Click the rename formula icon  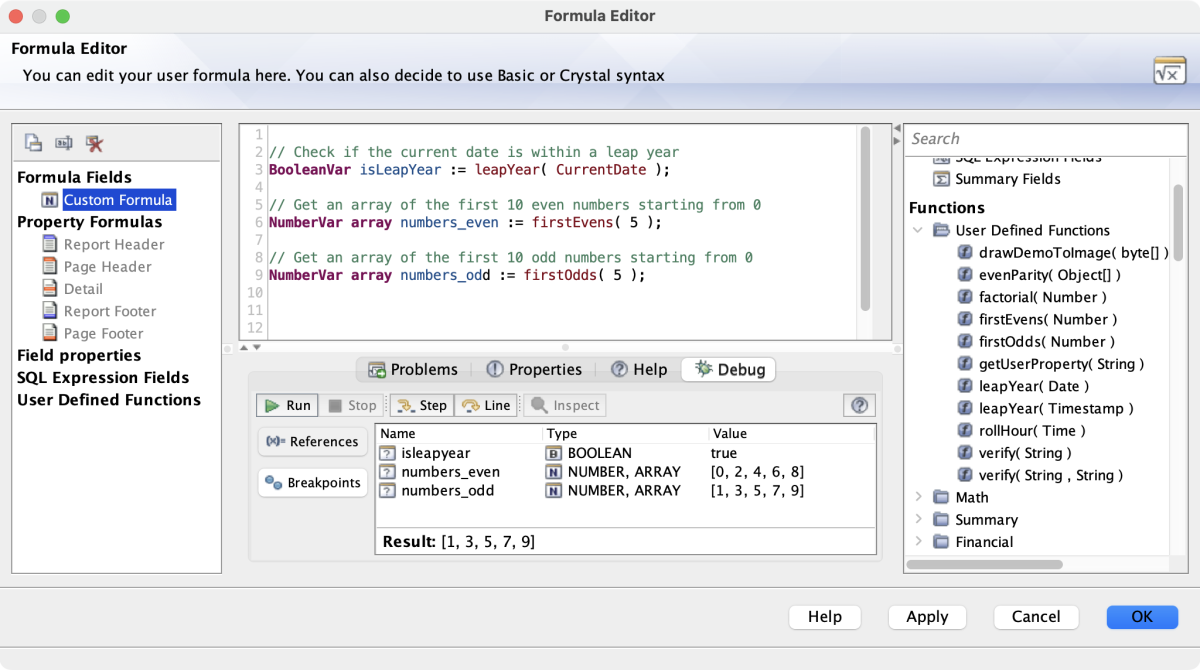[62, 142]
